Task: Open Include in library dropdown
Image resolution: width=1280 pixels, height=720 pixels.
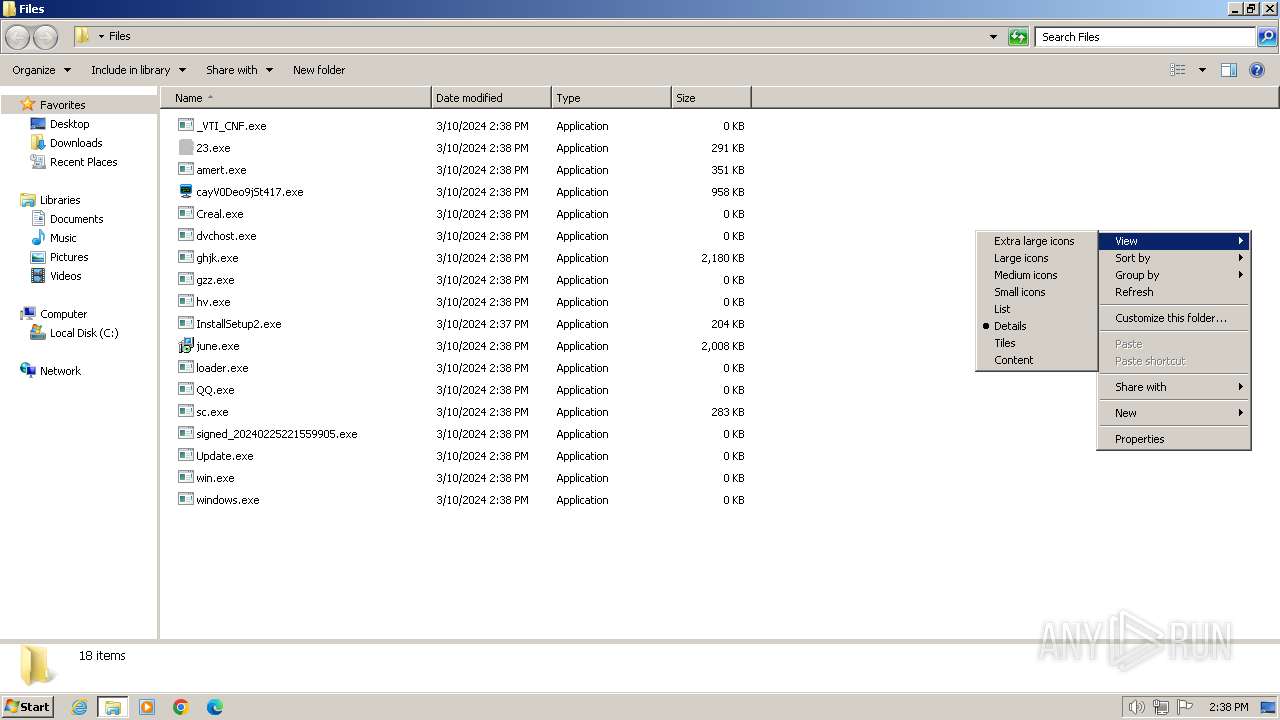Action: click(x=138, y=70)
